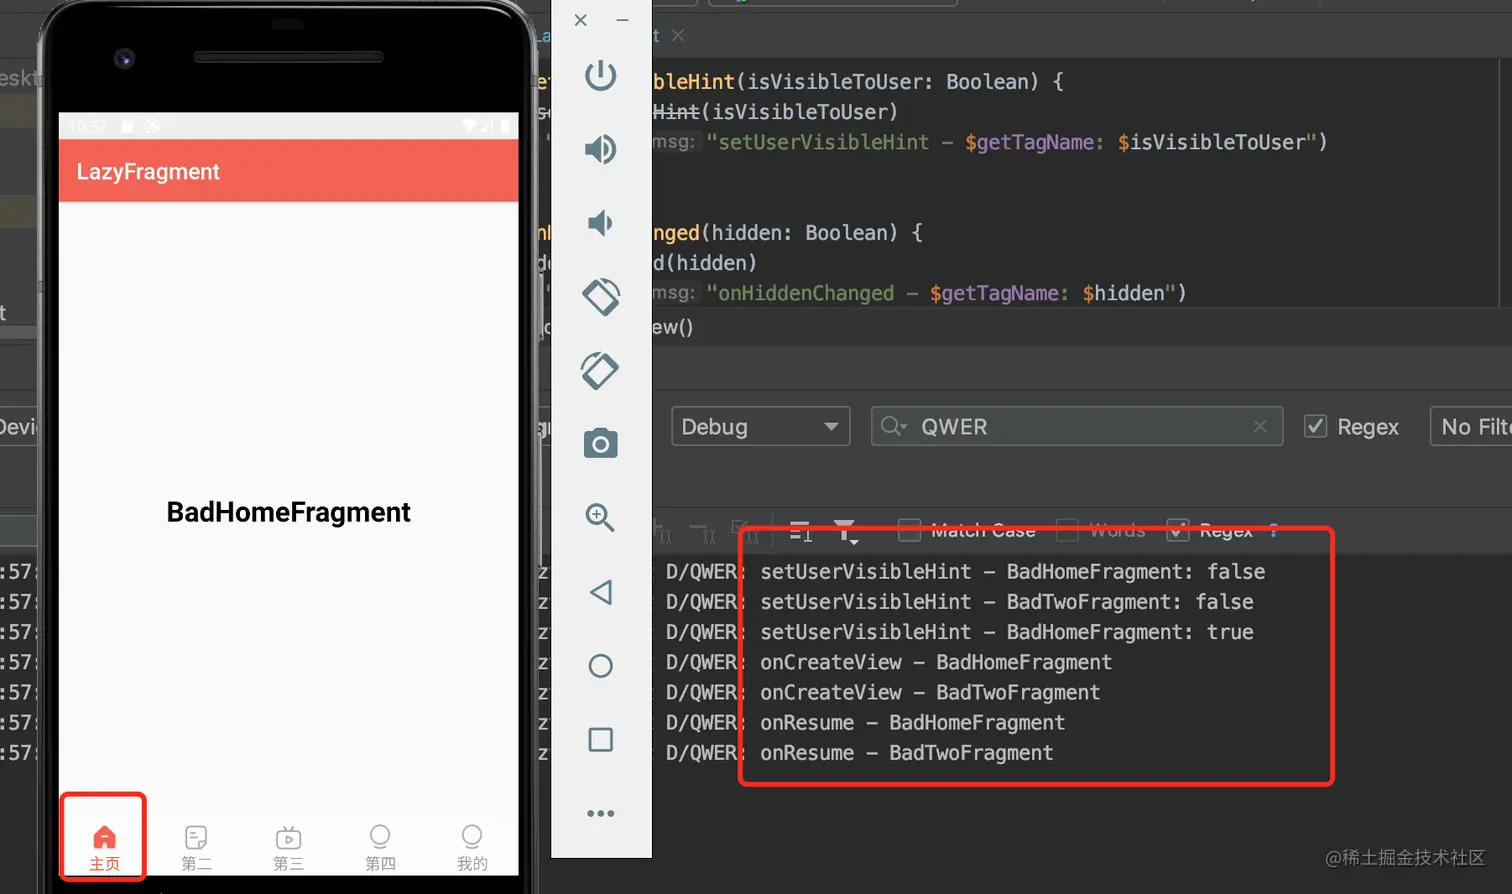Screen dimensions: 1512x894
Task: Click the emulator overview square button
Action: coord(601,740)
